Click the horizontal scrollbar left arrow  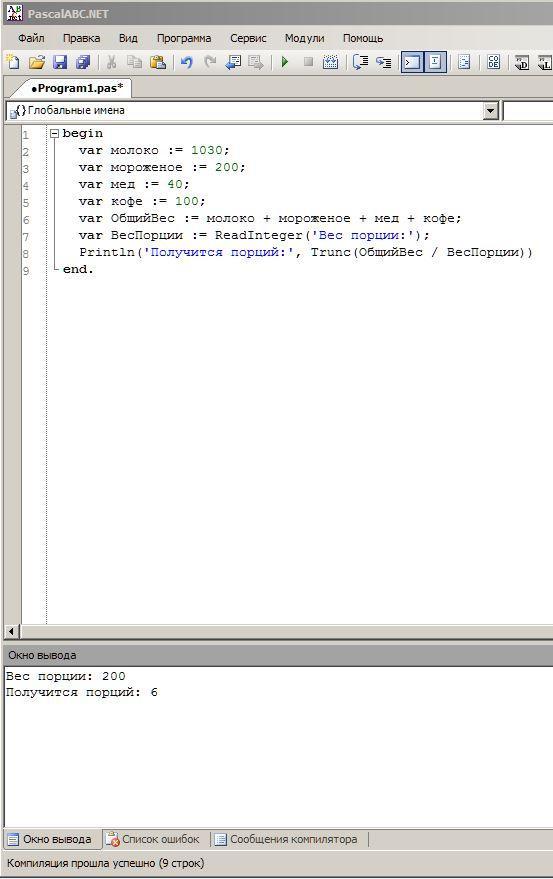pyautogui.click(x=12, y=631)
